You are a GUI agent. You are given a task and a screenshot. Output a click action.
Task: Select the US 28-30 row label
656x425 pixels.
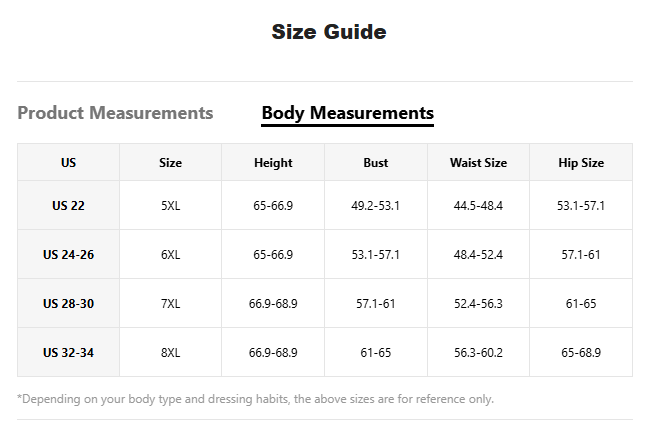click(x=68, y=304)
